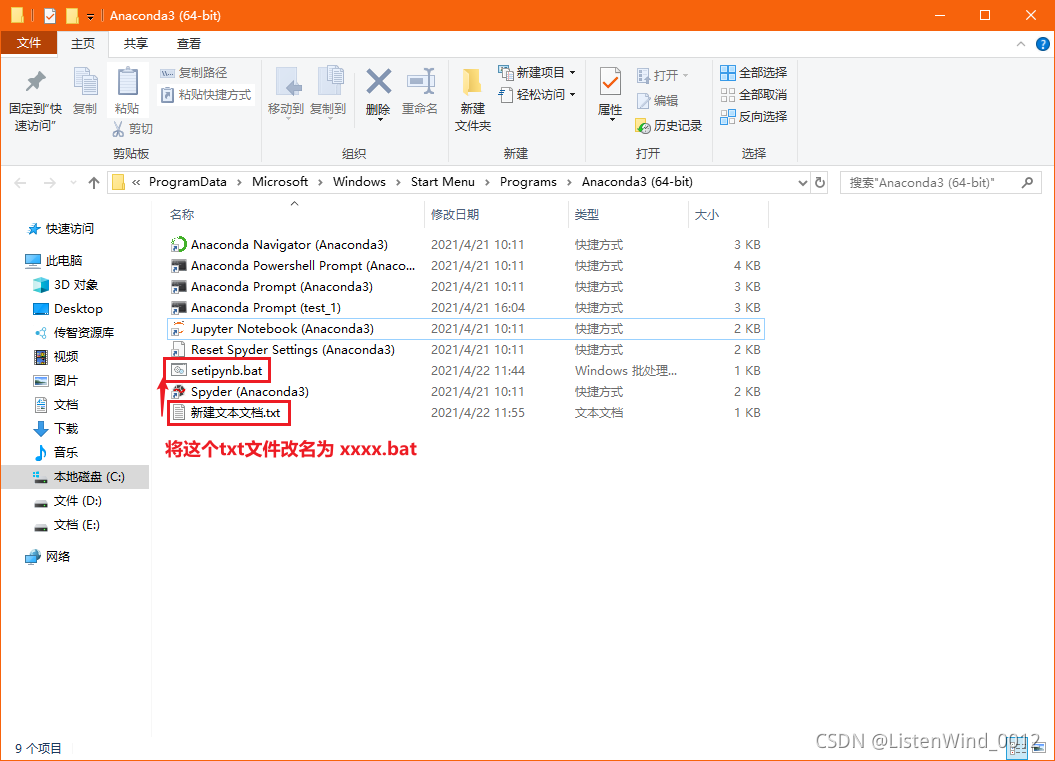Screen dimensions: 1055x761
Task: Click Copy Path (复制路径)
Action: coord(194,73)
